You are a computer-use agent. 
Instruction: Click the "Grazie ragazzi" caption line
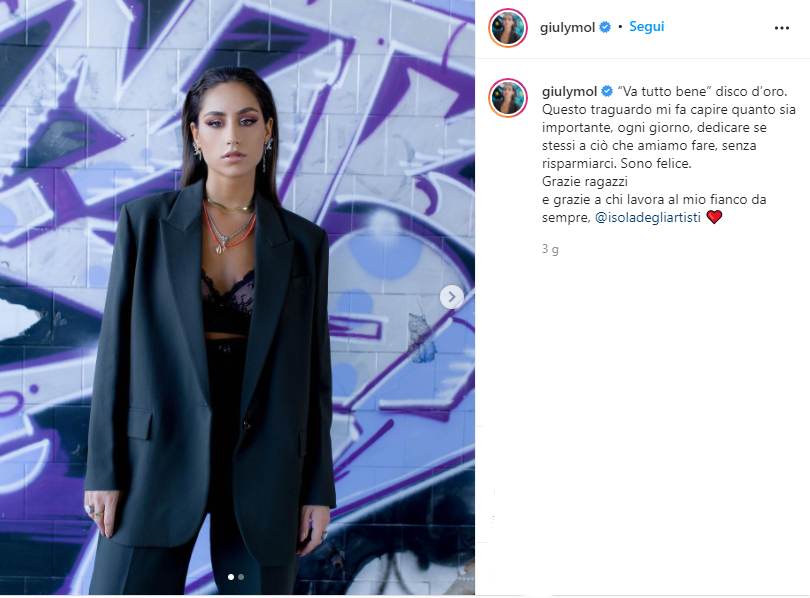click(x=585, y=181)
